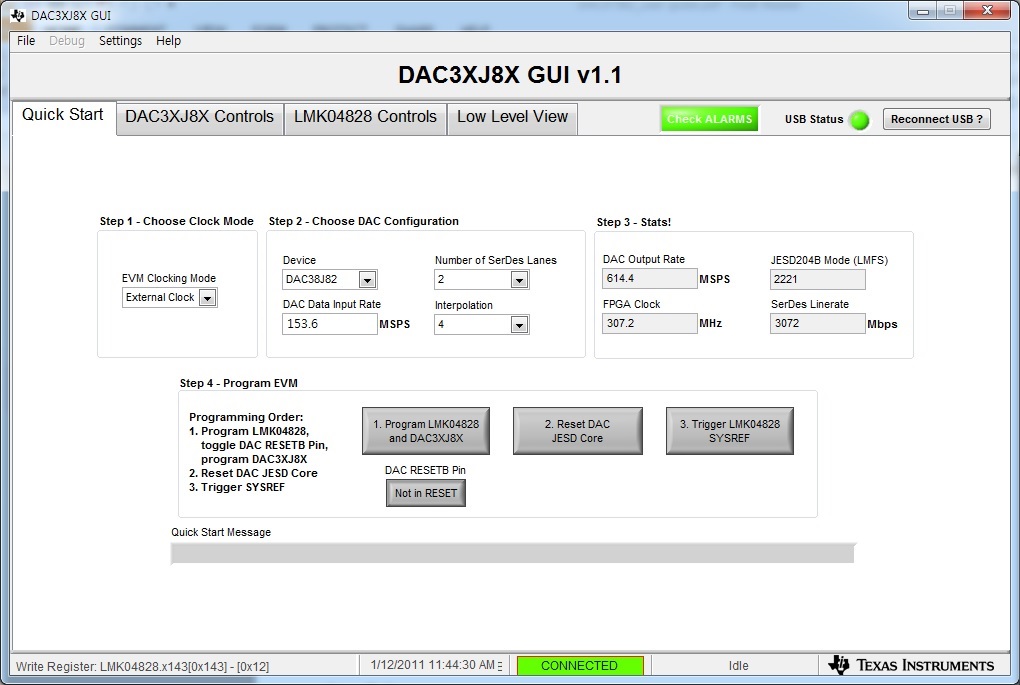Viewport: 1020px width, 685px height.
Task: Click the Reset DAC JESD Core button
Action: pyautogui.click(x=578, y=431)
